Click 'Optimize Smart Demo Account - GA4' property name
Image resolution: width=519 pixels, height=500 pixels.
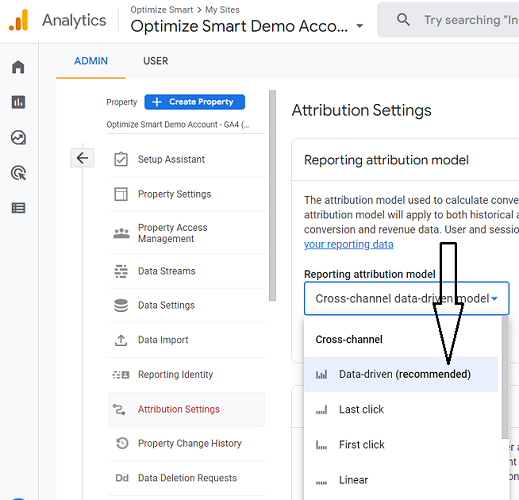point(178,125)
